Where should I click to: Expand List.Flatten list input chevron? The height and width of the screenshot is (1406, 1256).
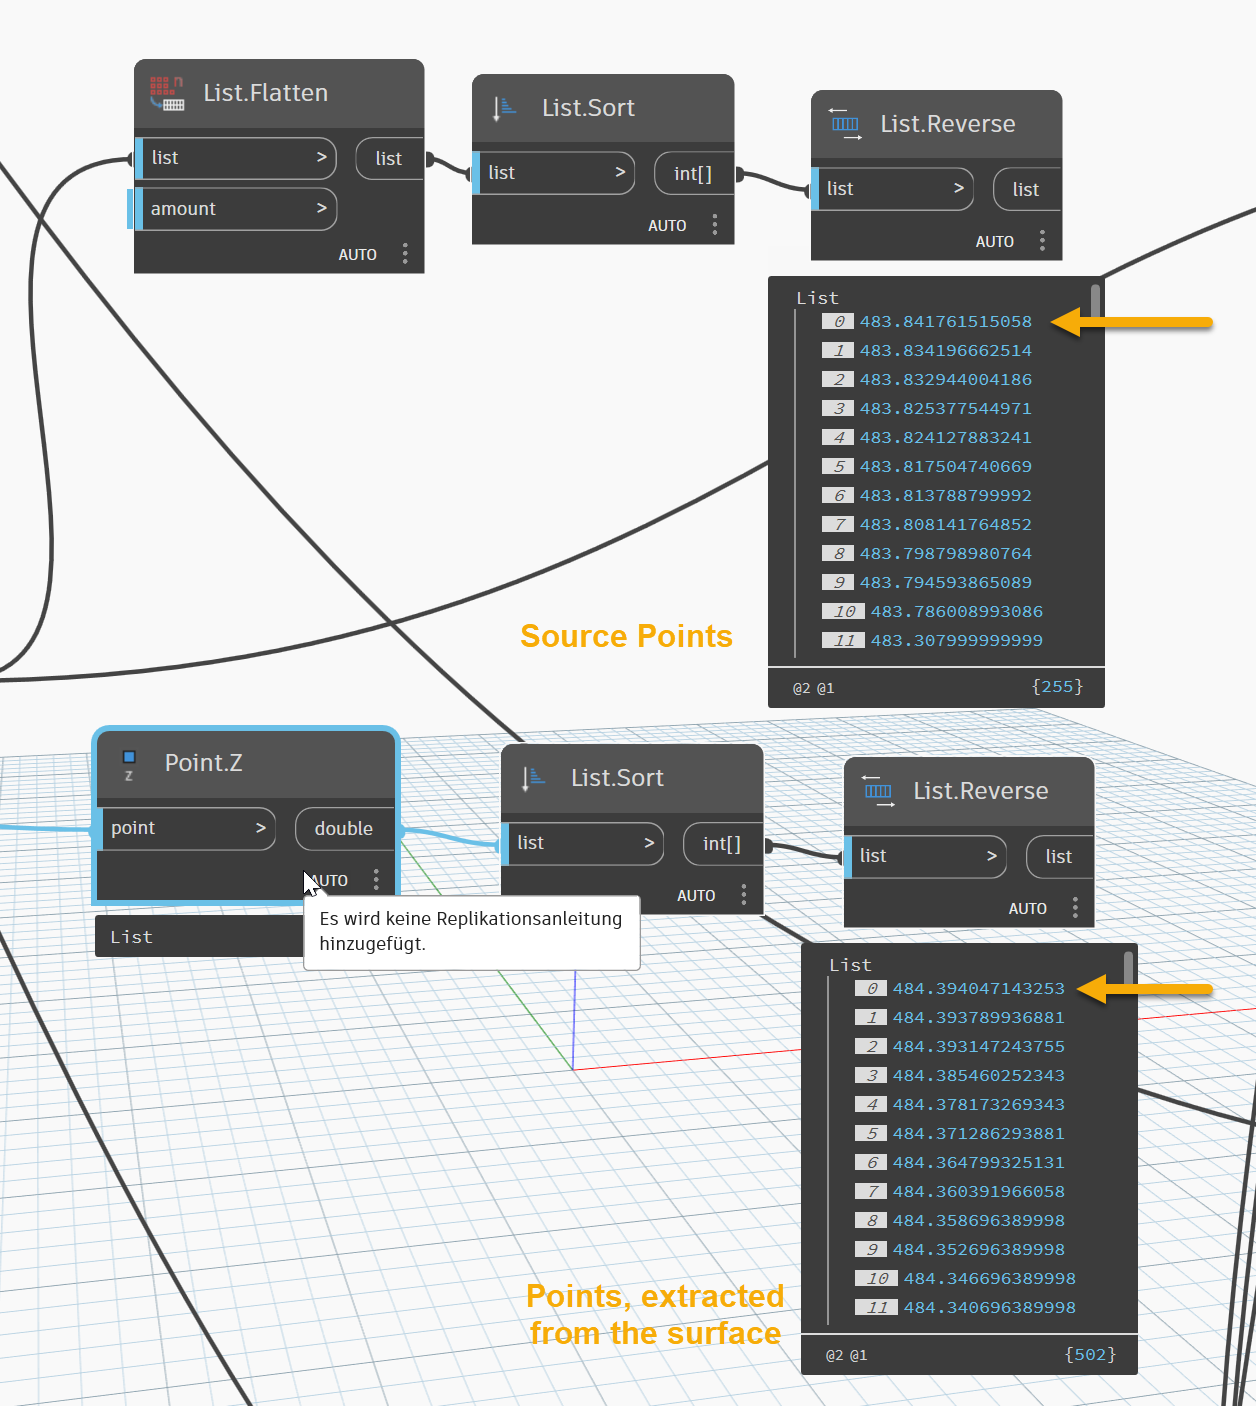click(x=321, y=157)
